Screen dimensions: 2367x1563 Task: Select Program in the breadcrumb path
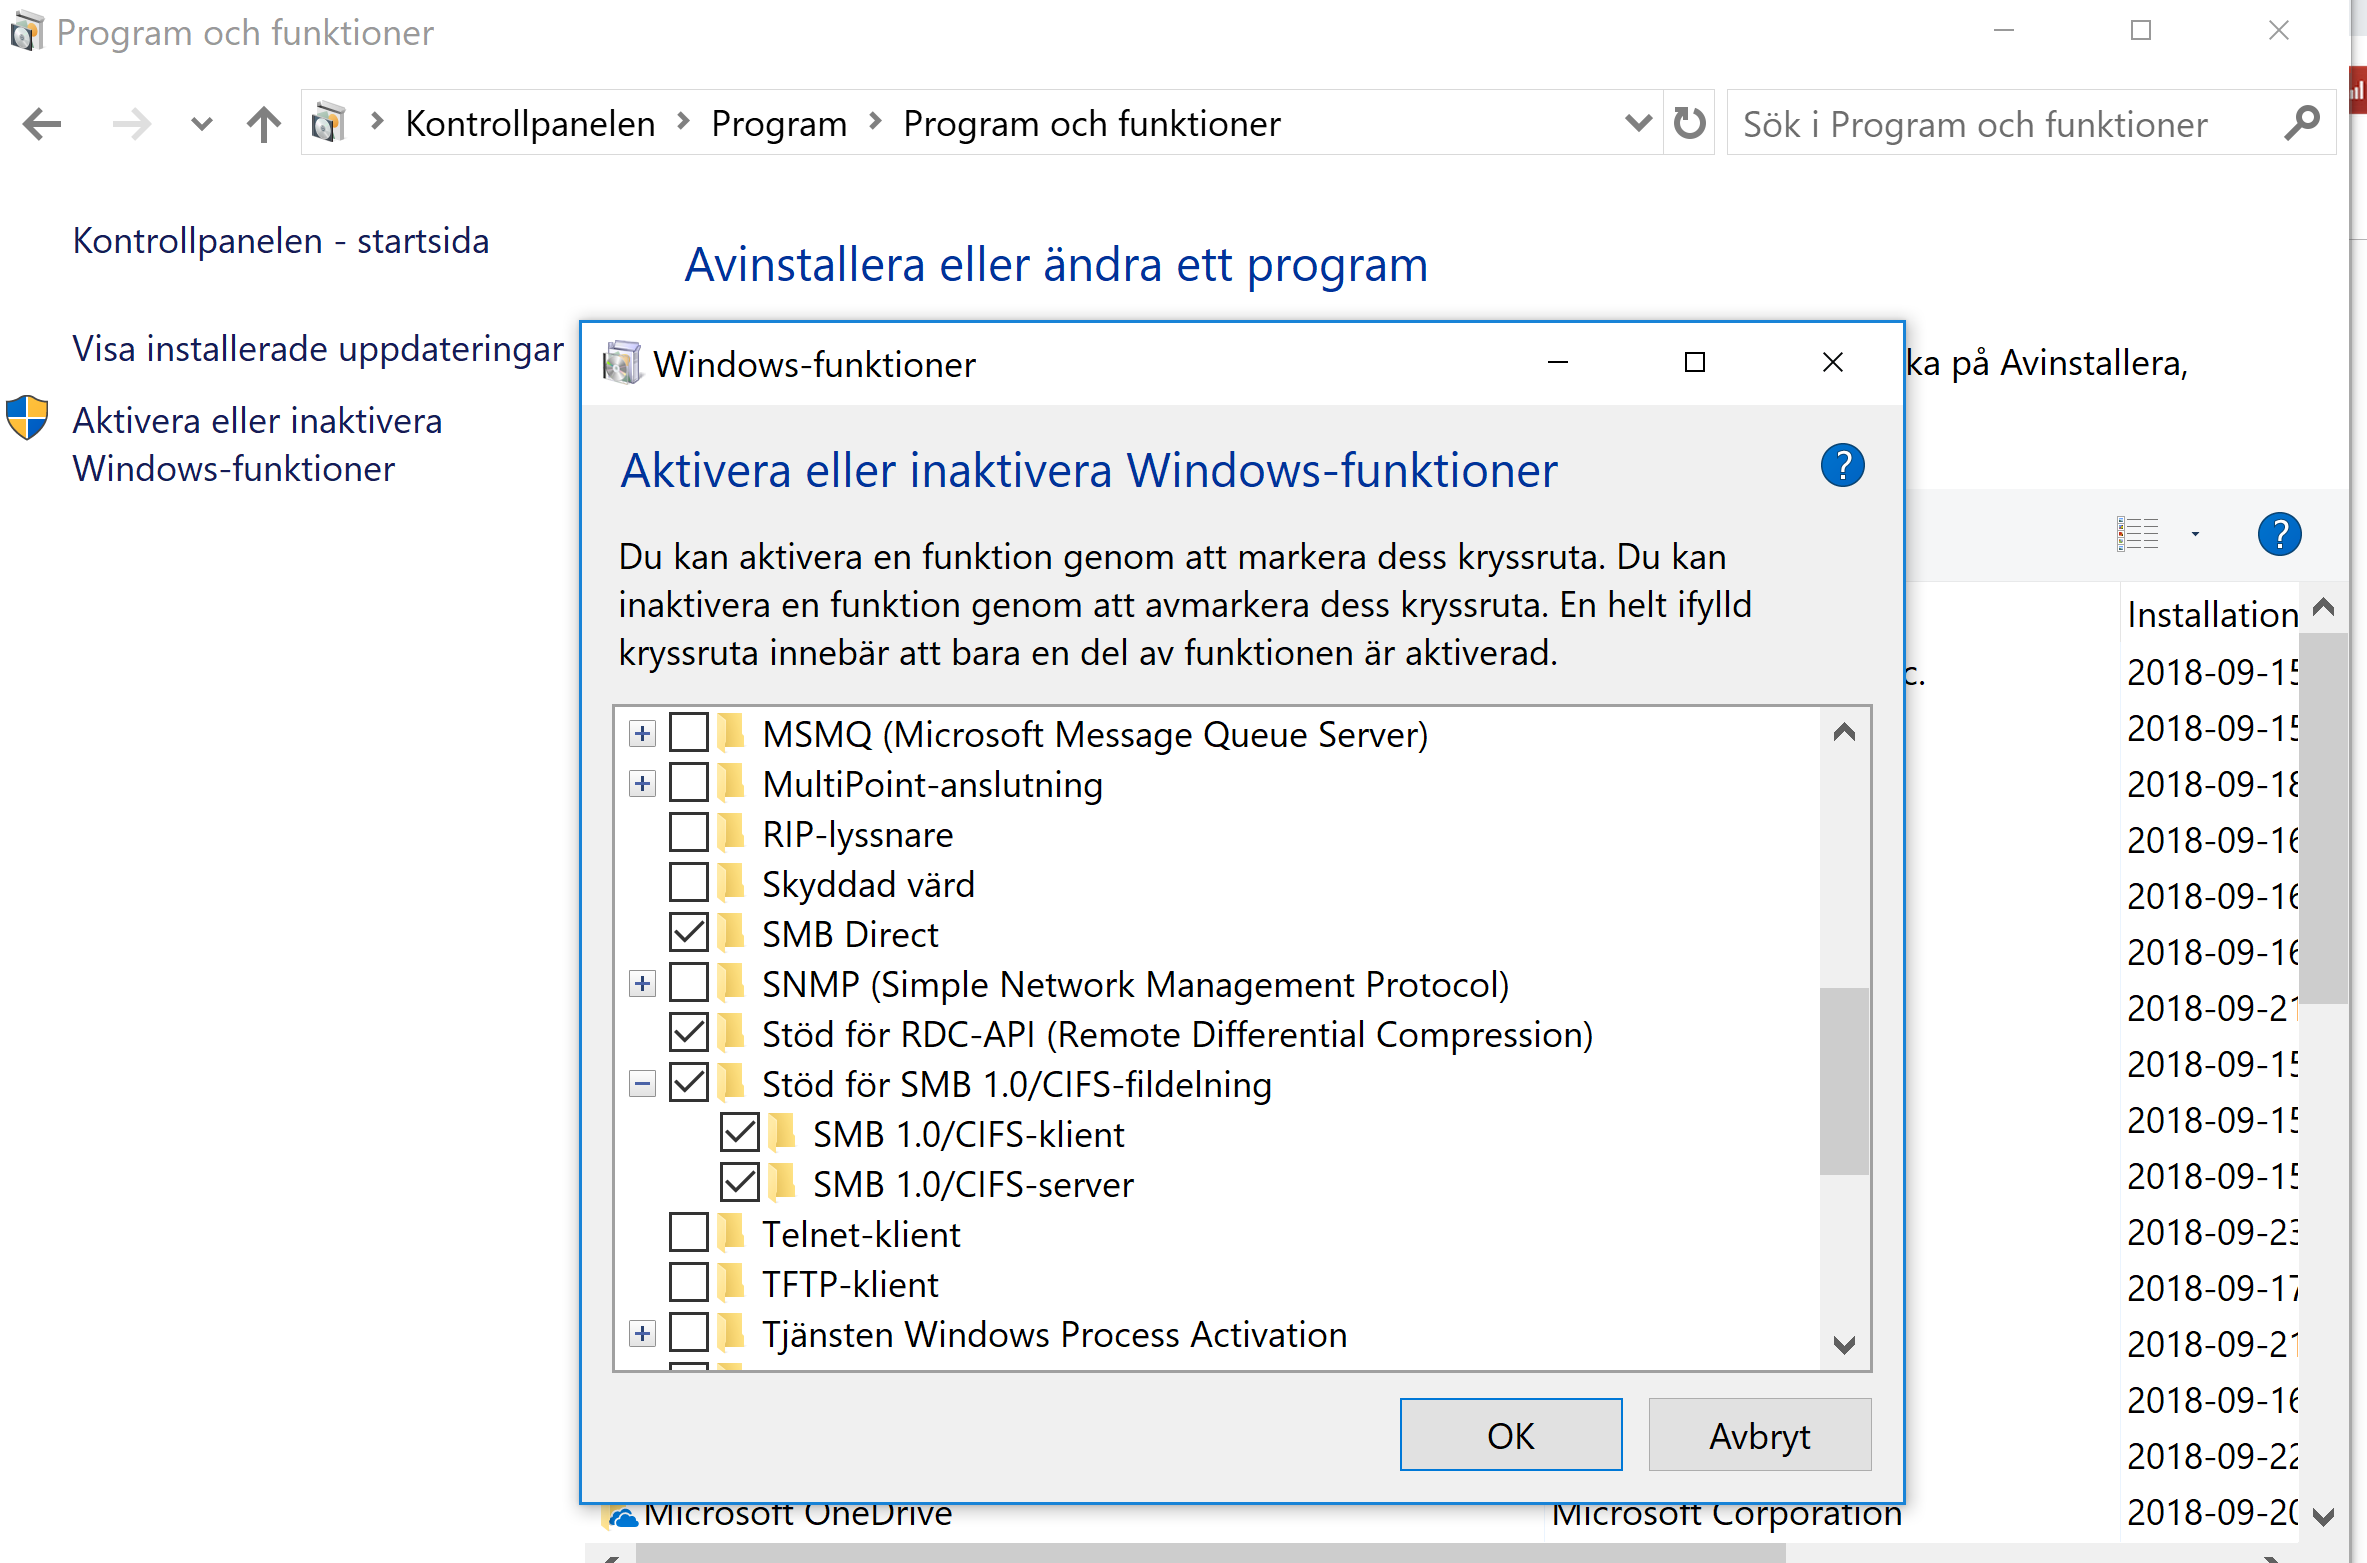point(779,124)
